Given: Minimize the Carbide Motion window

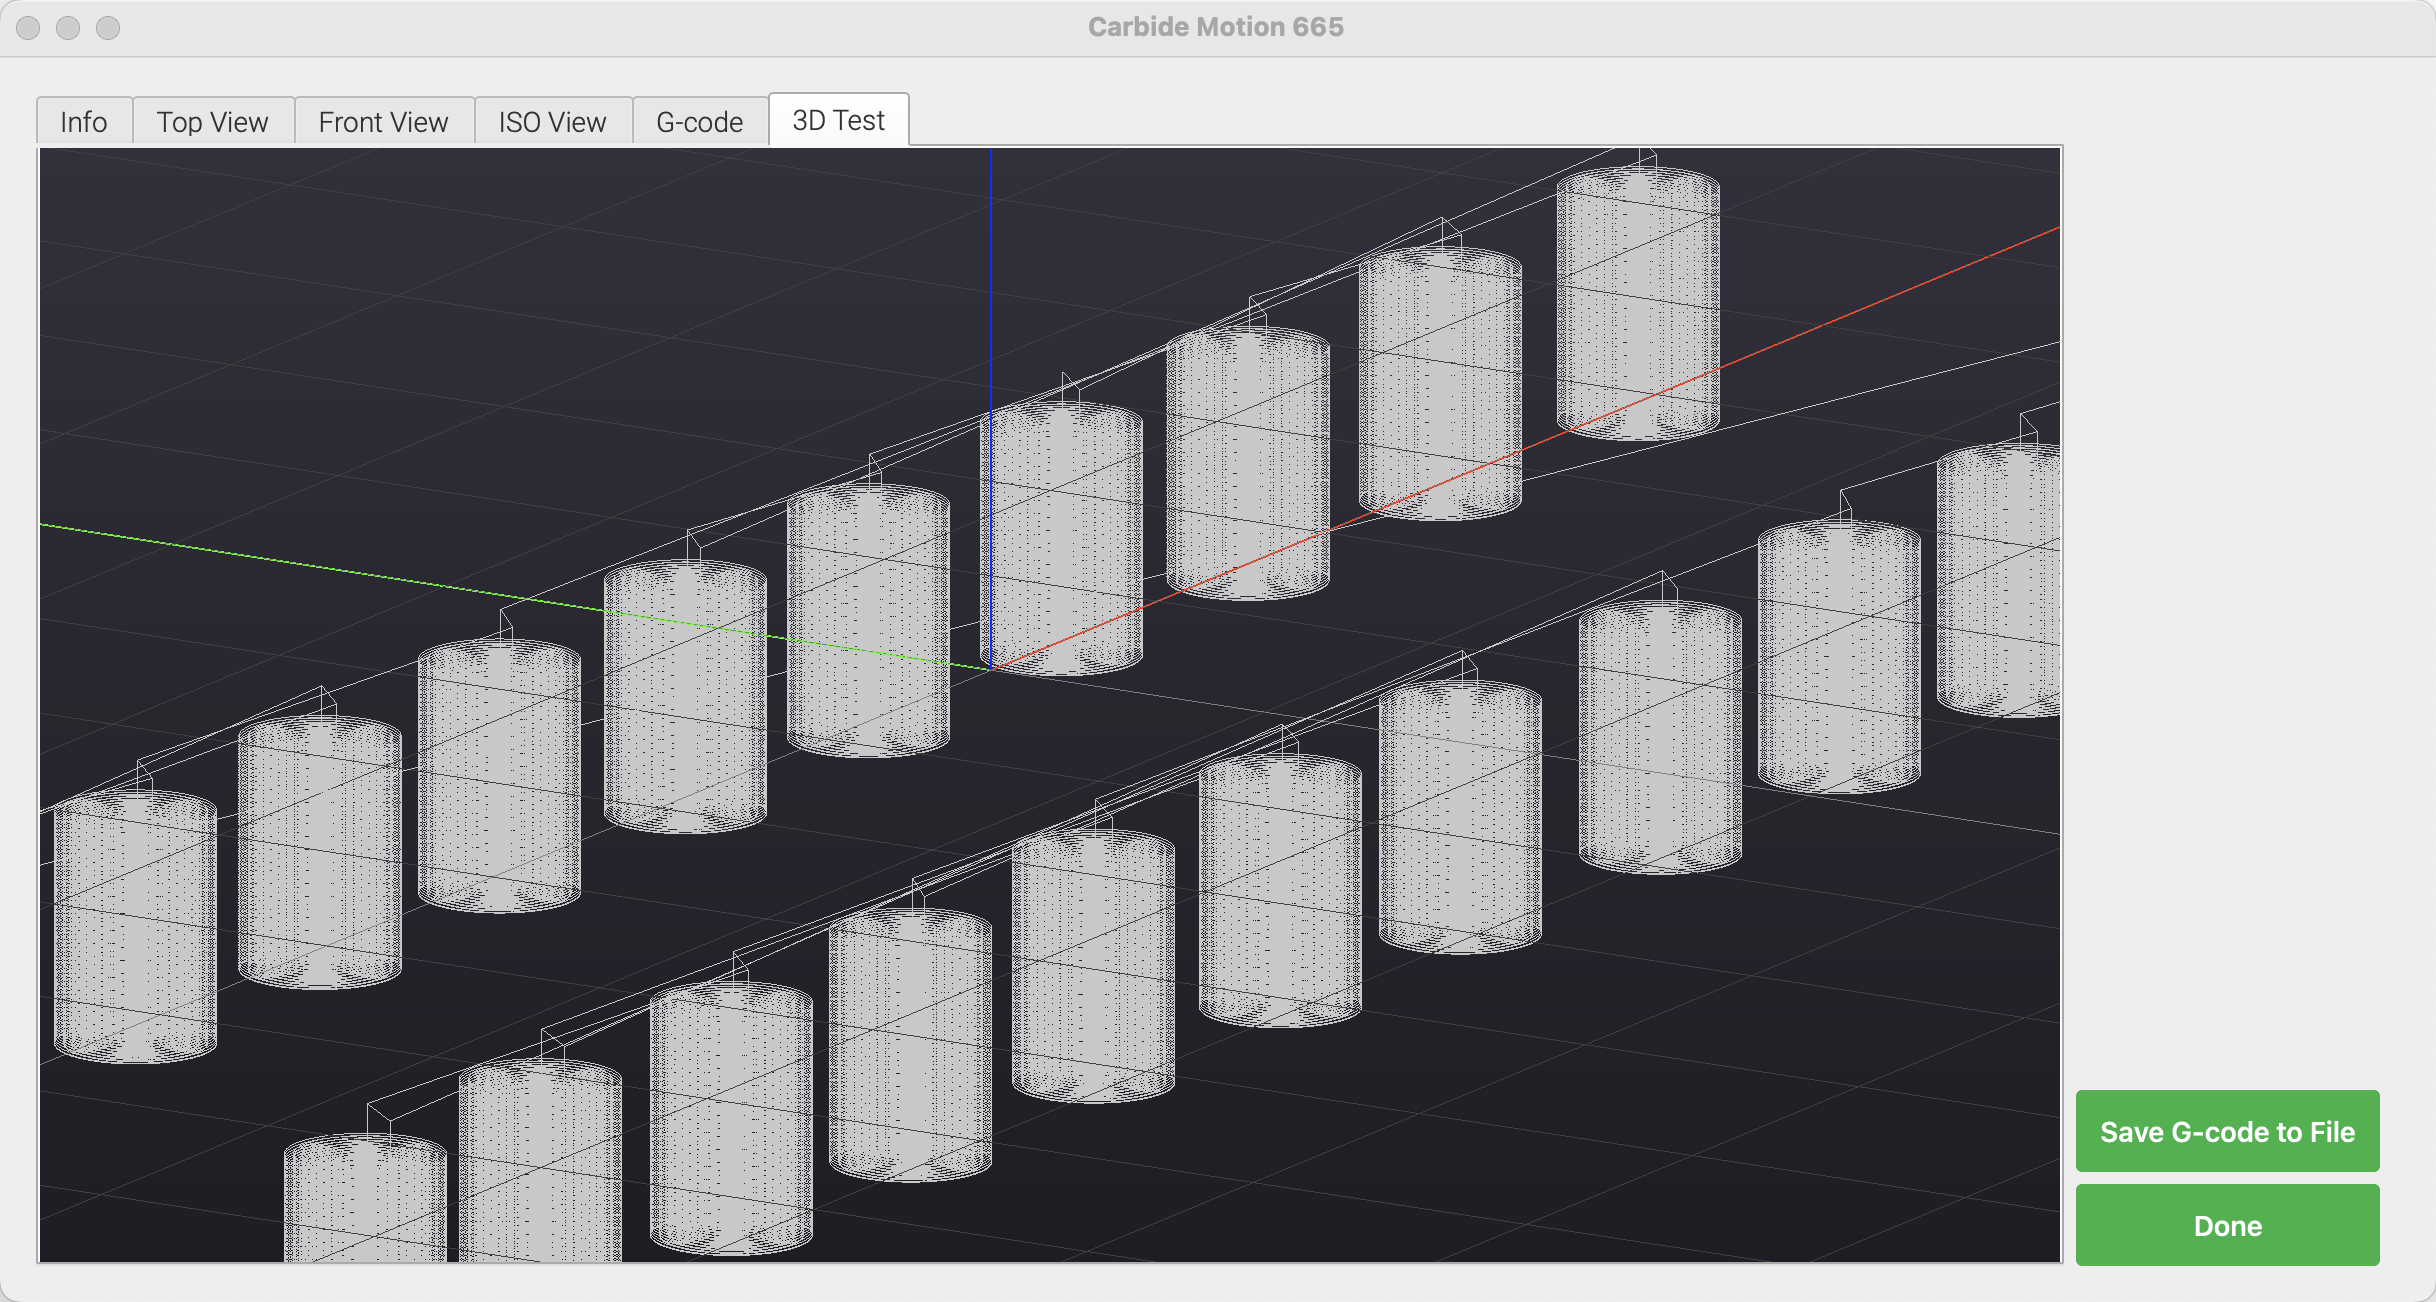Looking at the screenshot, I should [68, 28].
